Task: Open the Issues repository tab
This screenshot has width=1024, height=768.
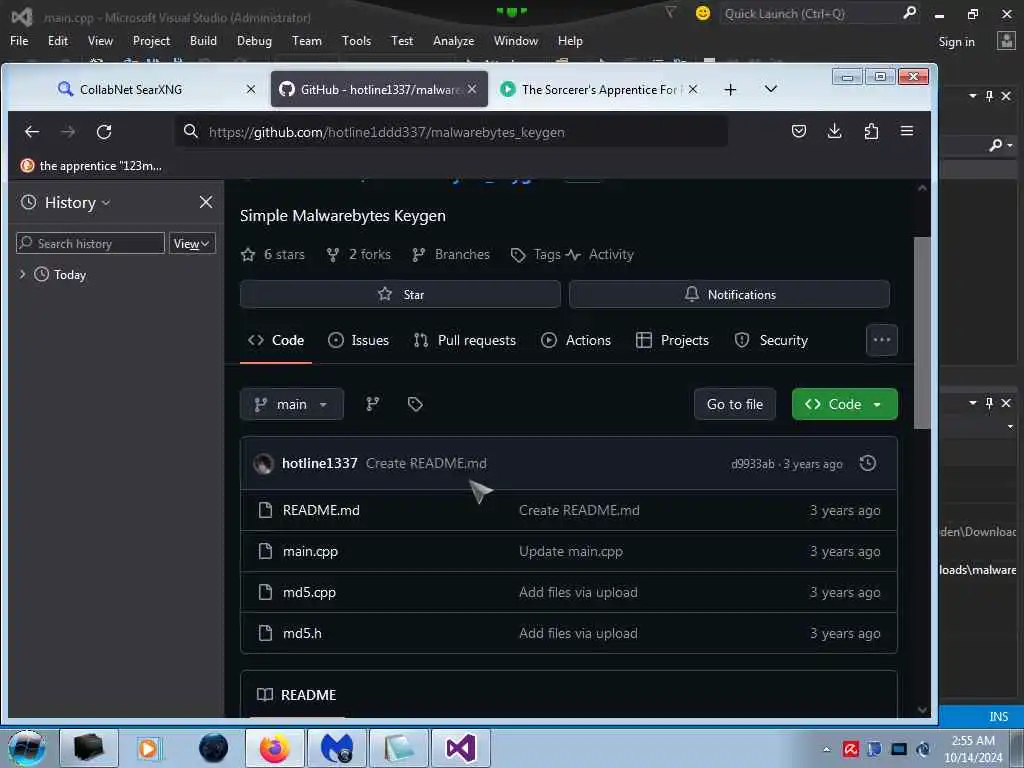Action: point(358,340)
